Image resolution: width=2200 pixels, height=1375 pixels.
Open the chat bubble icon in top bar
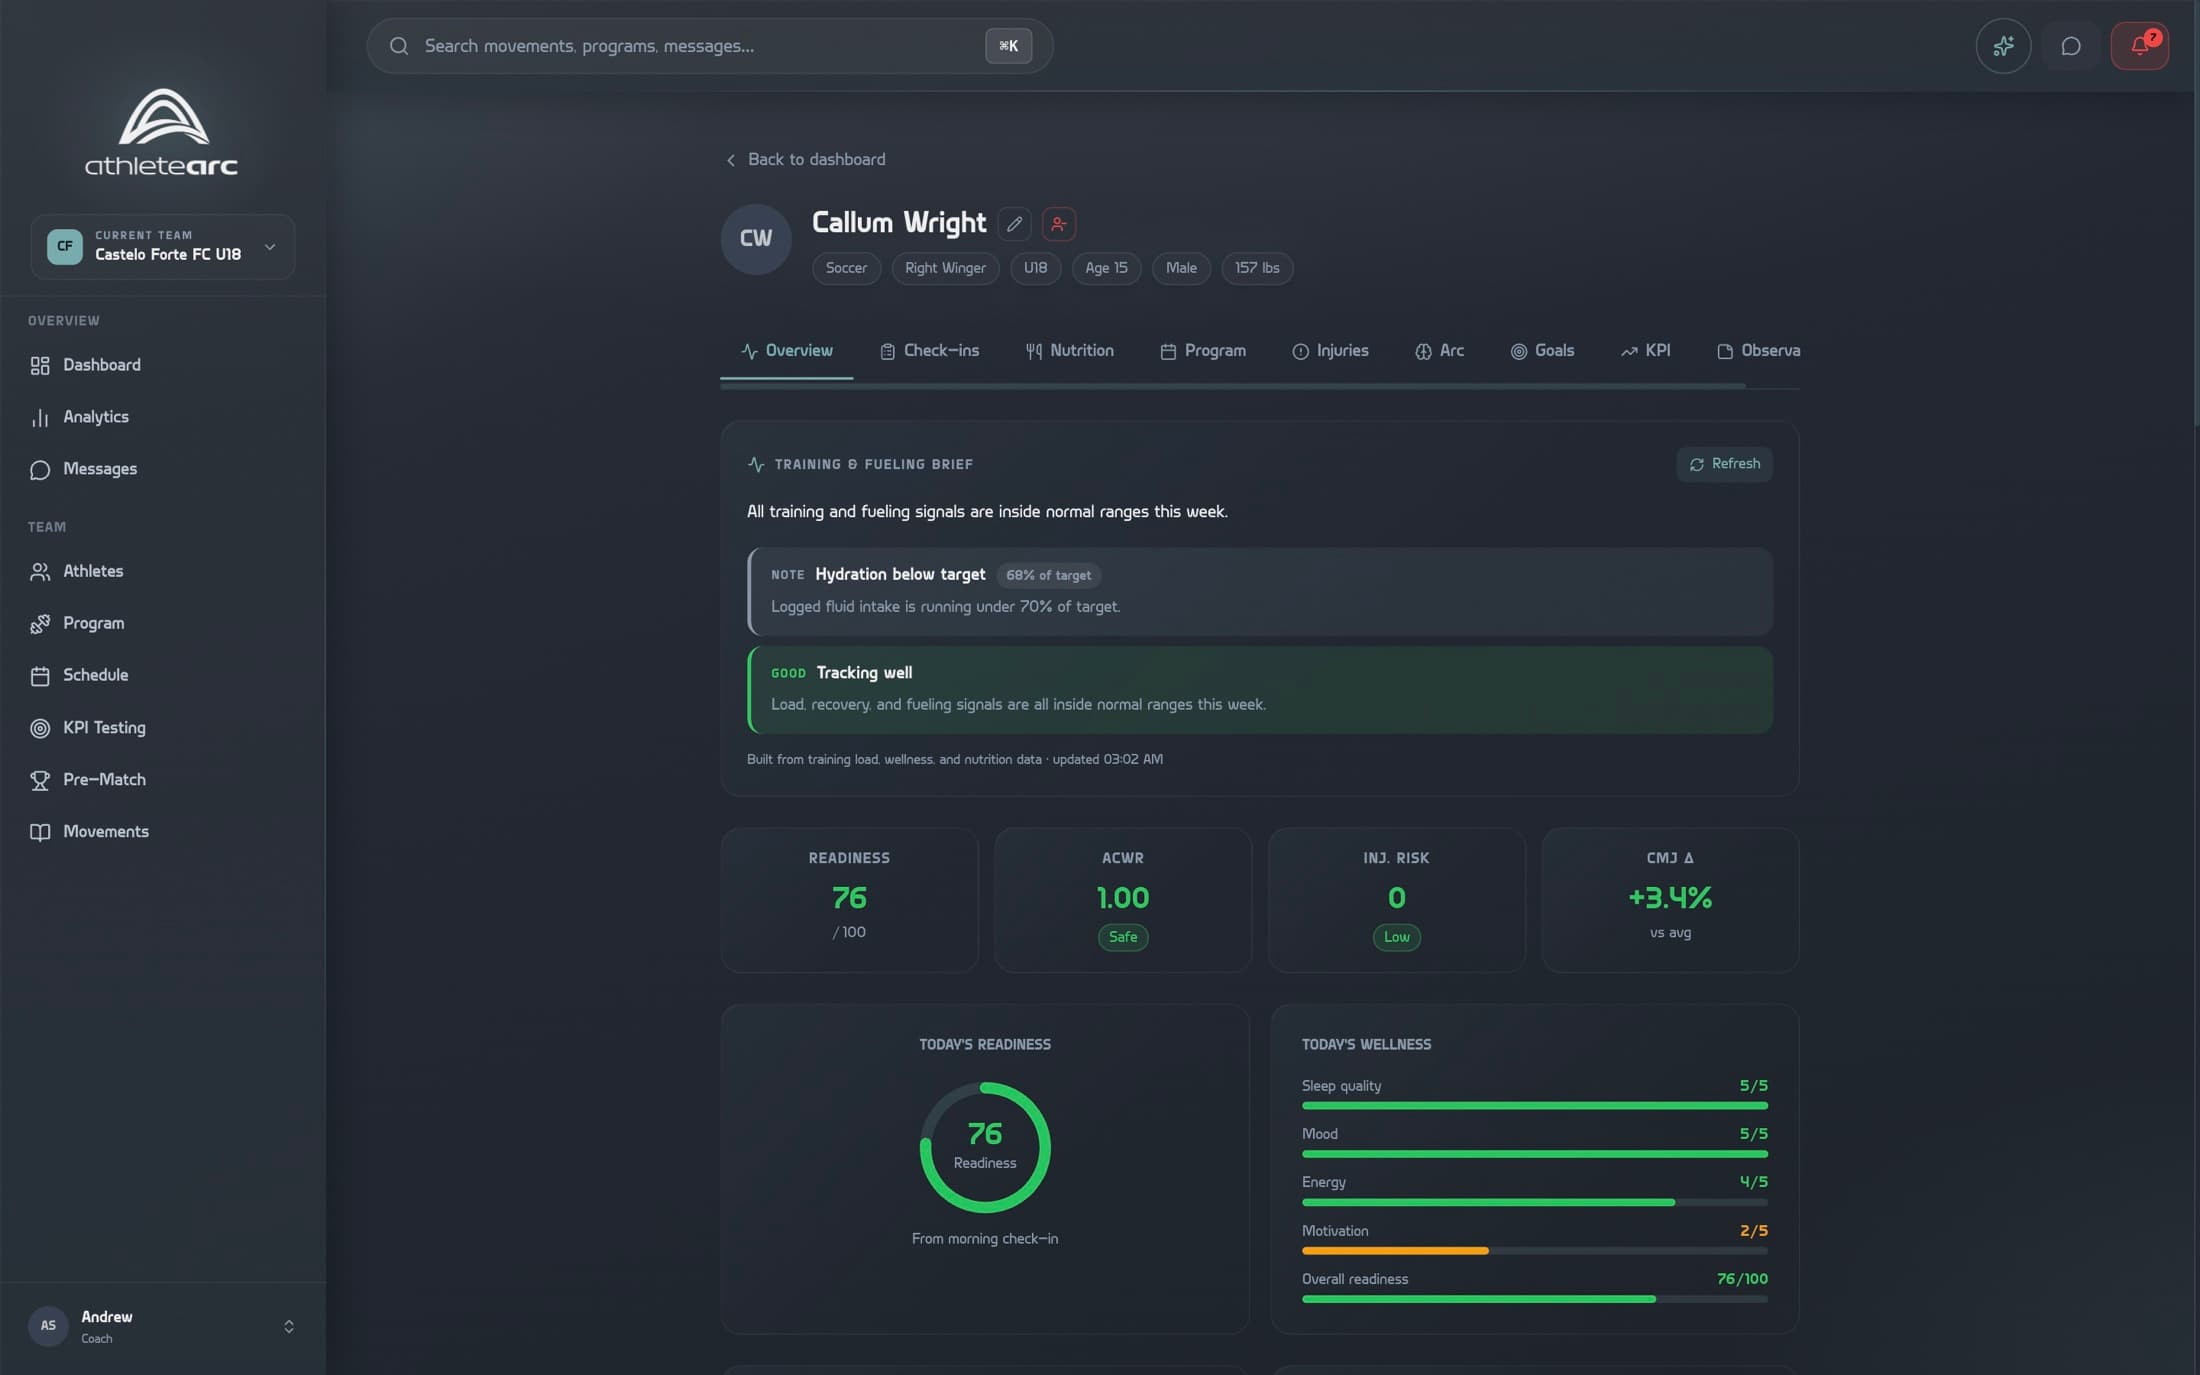(x=2071, y=46)
